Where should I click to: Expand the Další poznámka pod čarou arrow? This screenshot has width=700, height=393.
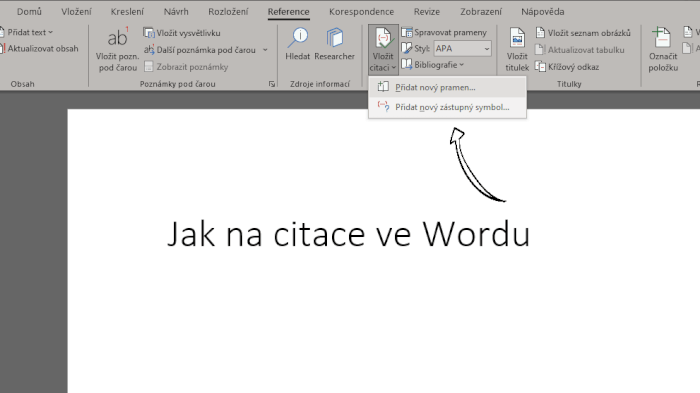[265, 50]
